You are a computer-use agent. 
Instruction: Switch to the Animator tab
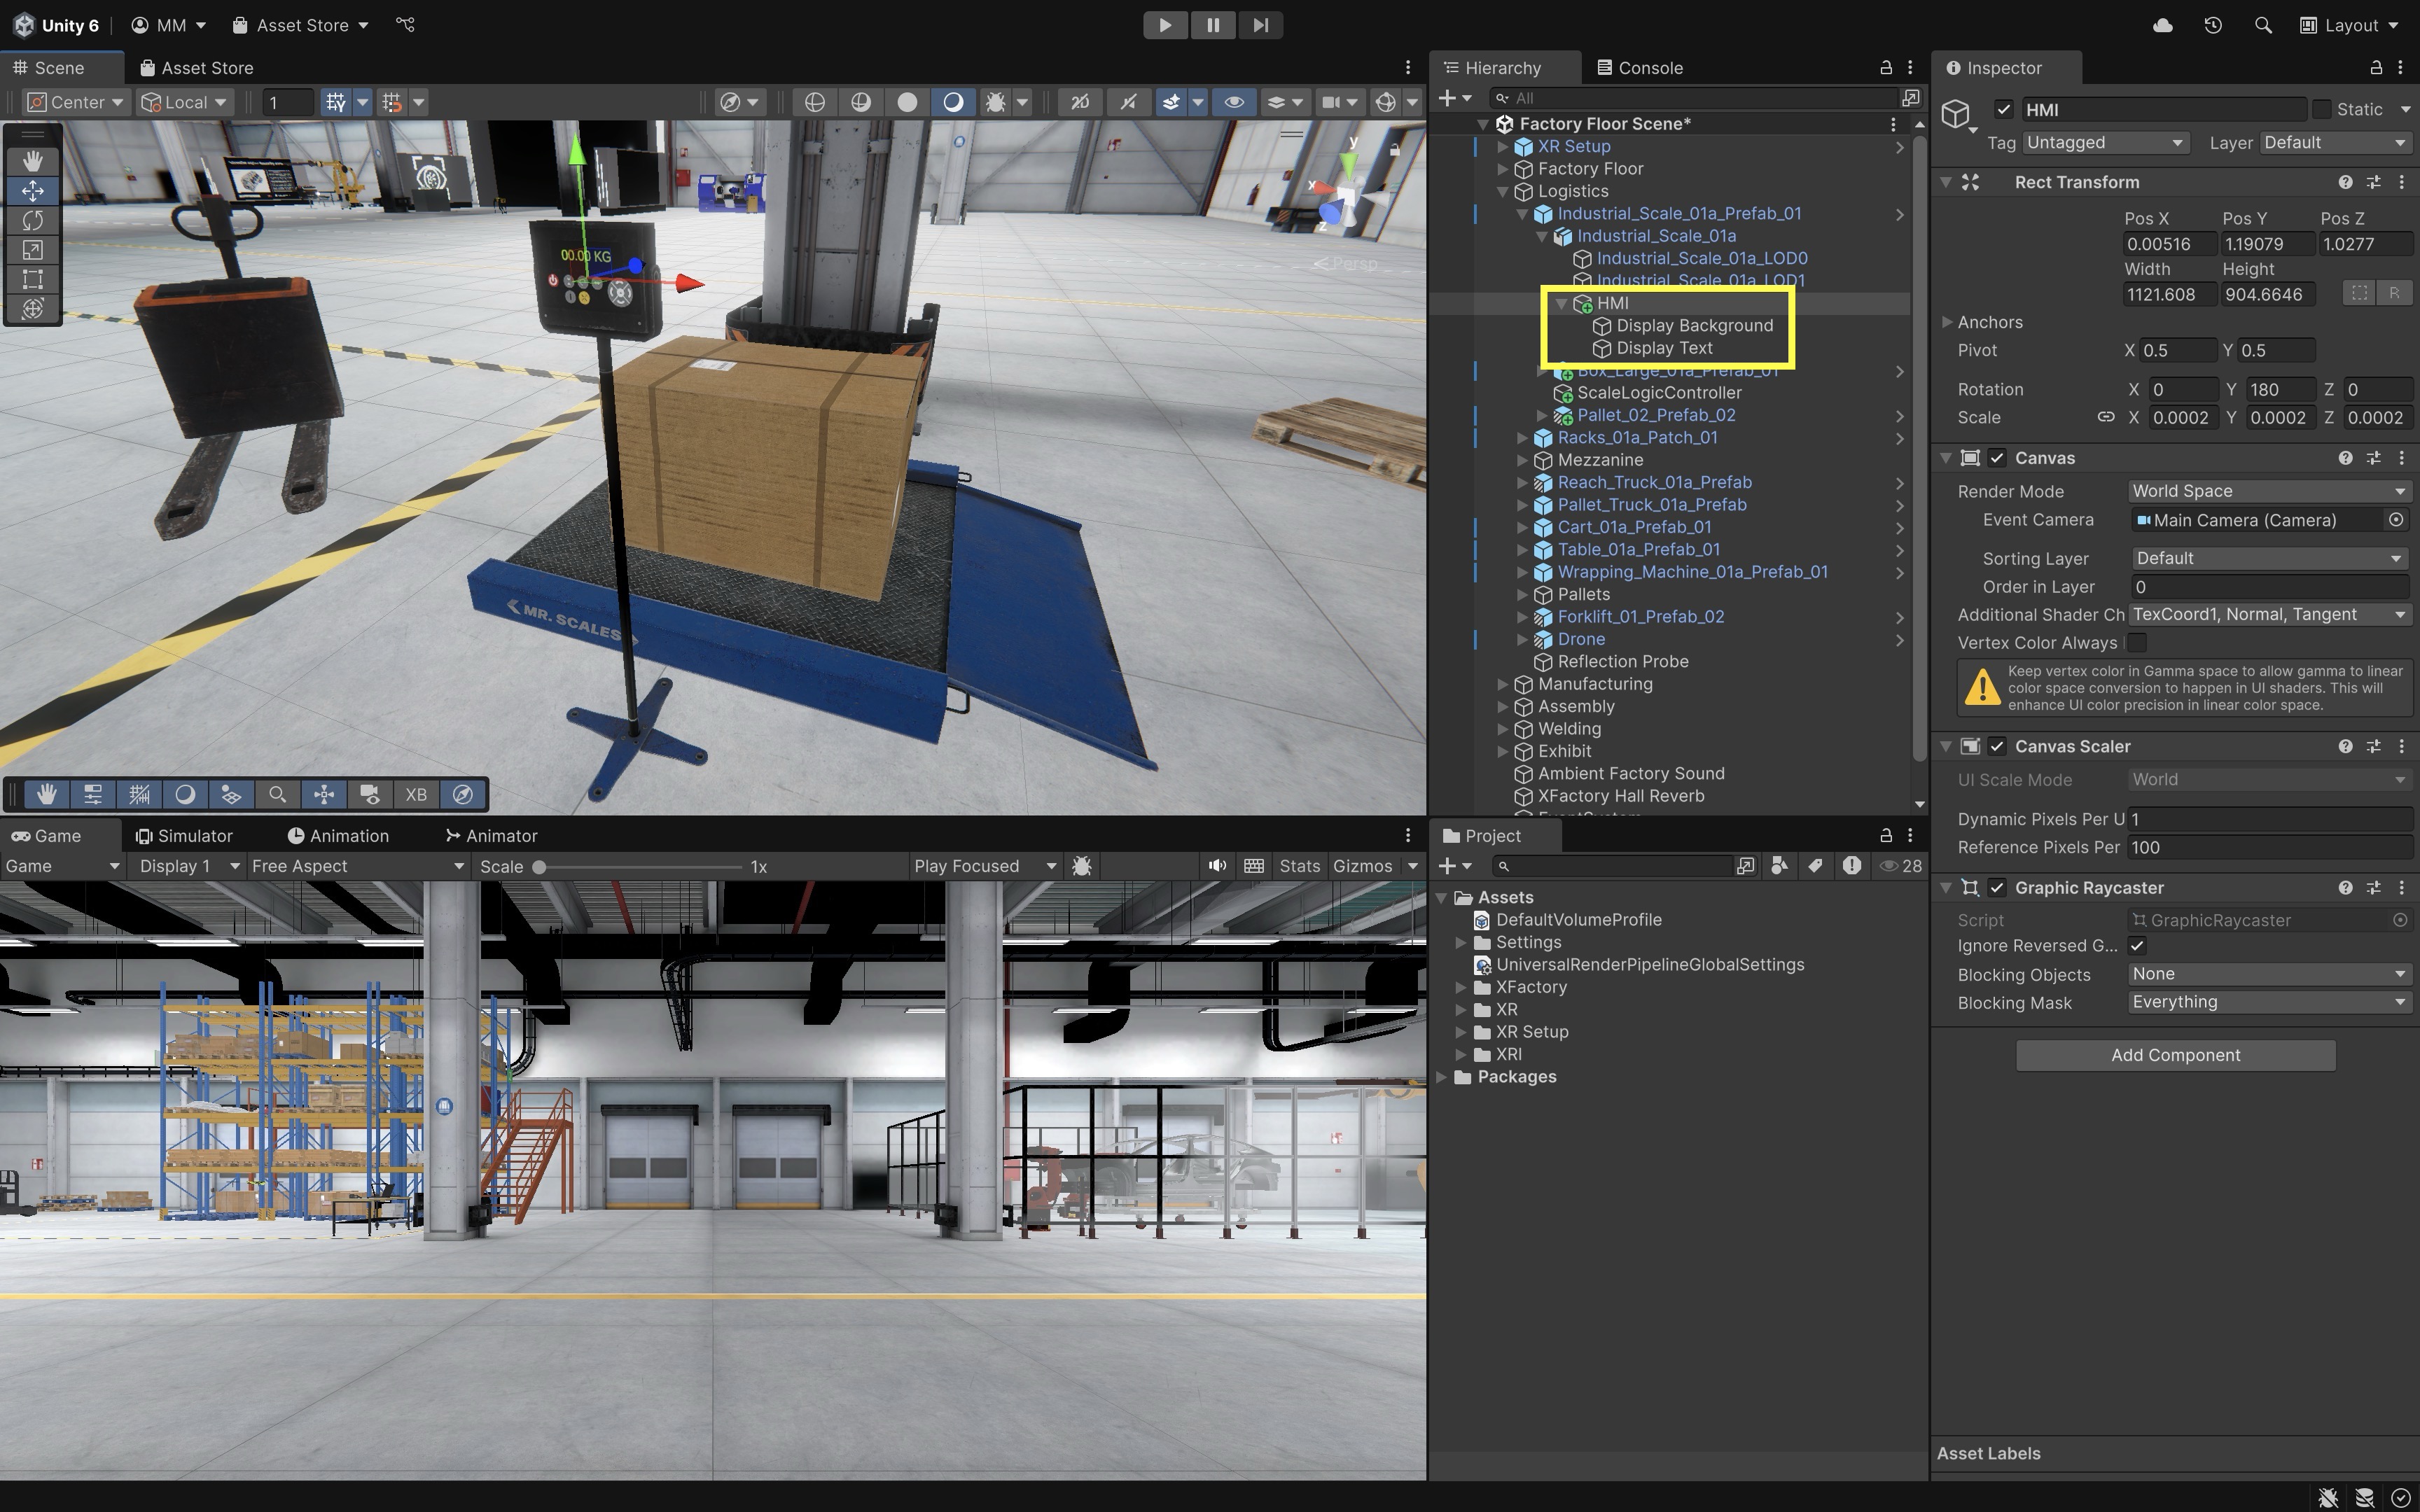491,836
